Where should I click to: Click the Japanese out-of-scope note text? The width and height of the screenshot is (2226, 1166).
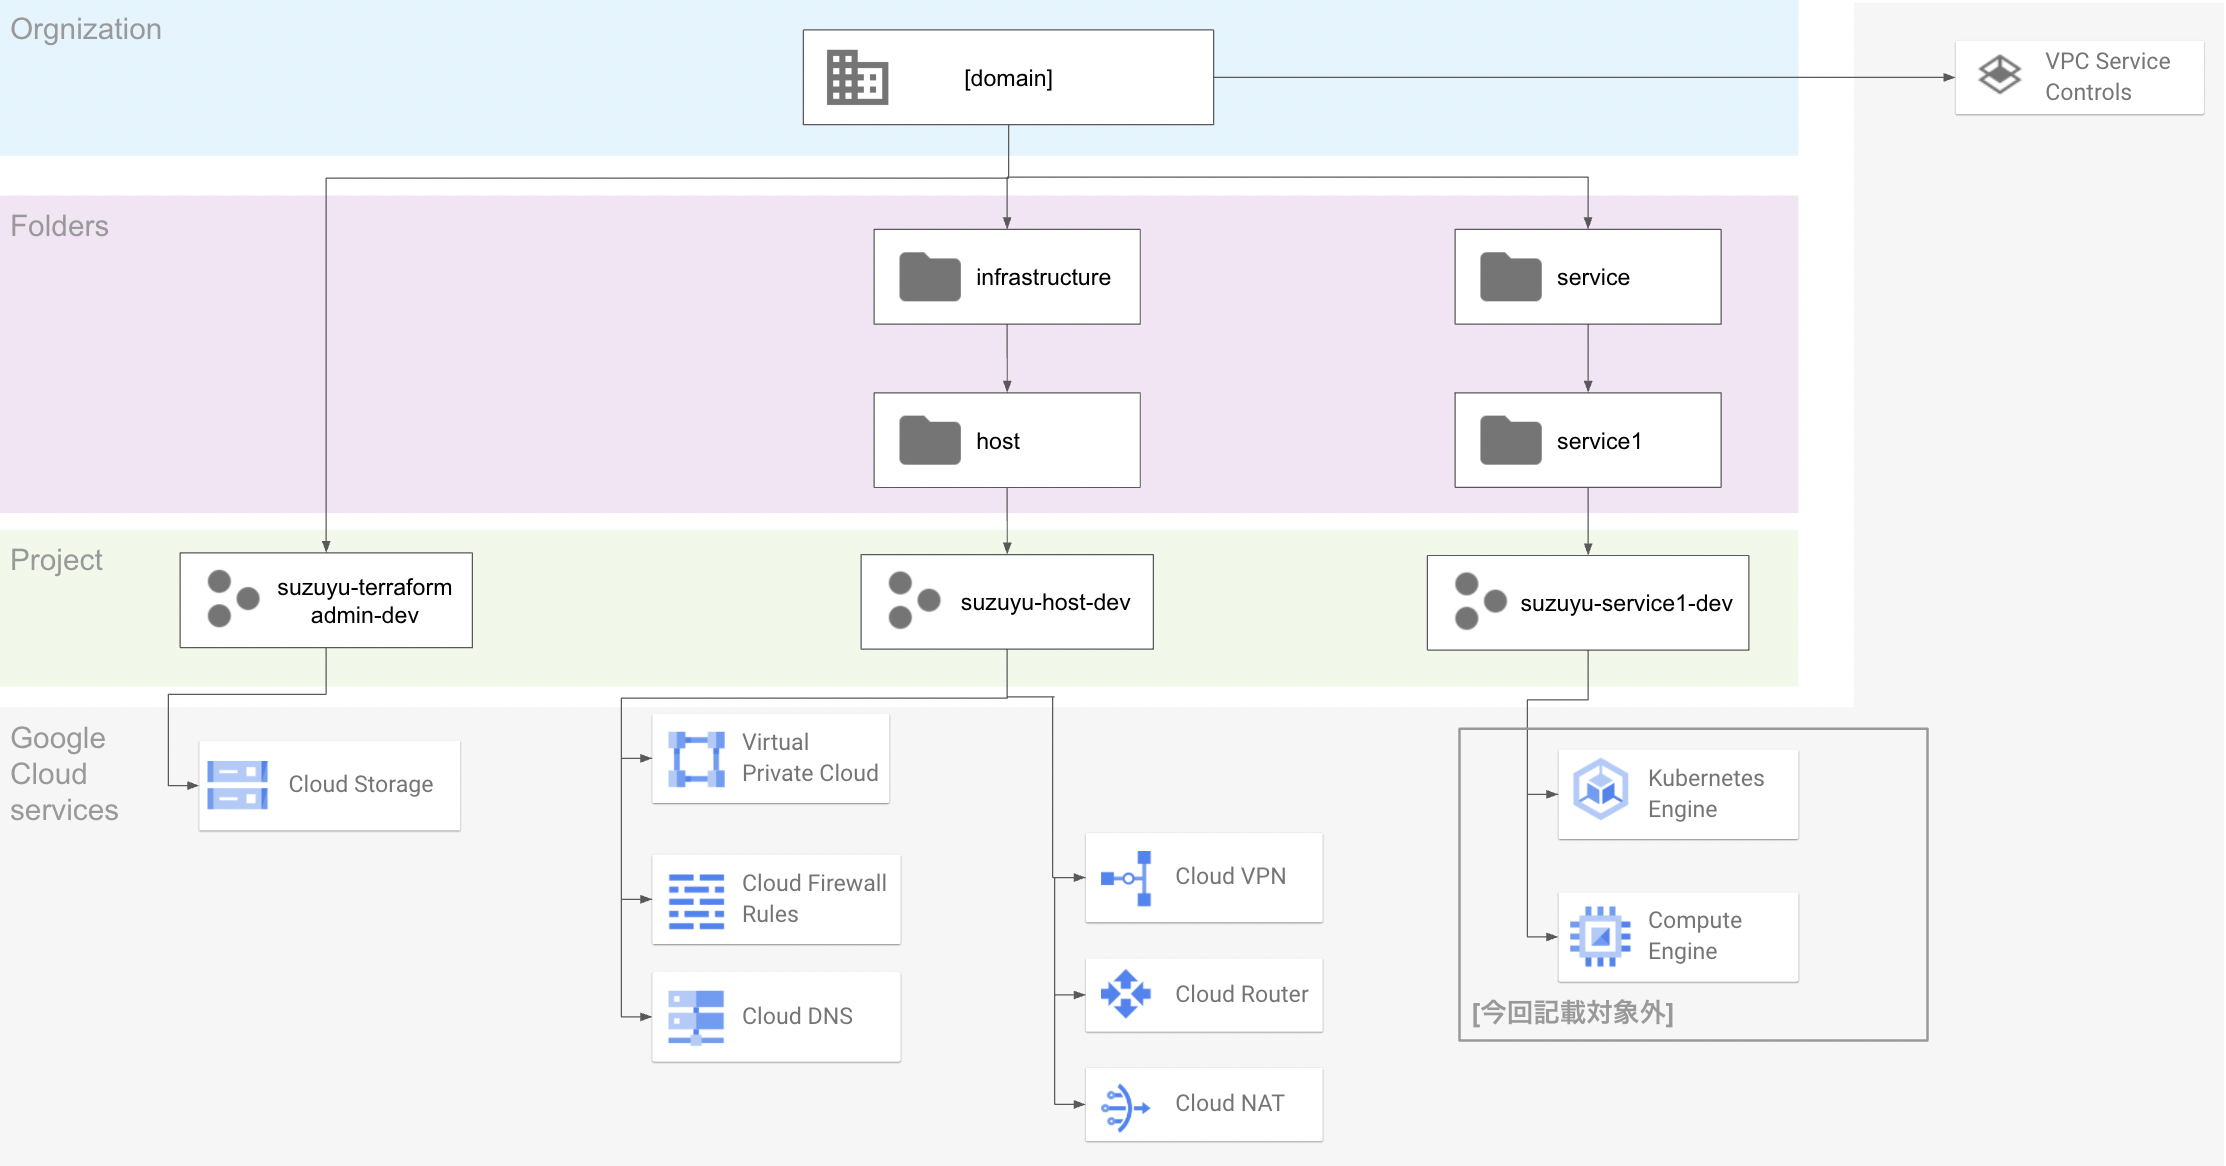click(x=1572, y=1013)
